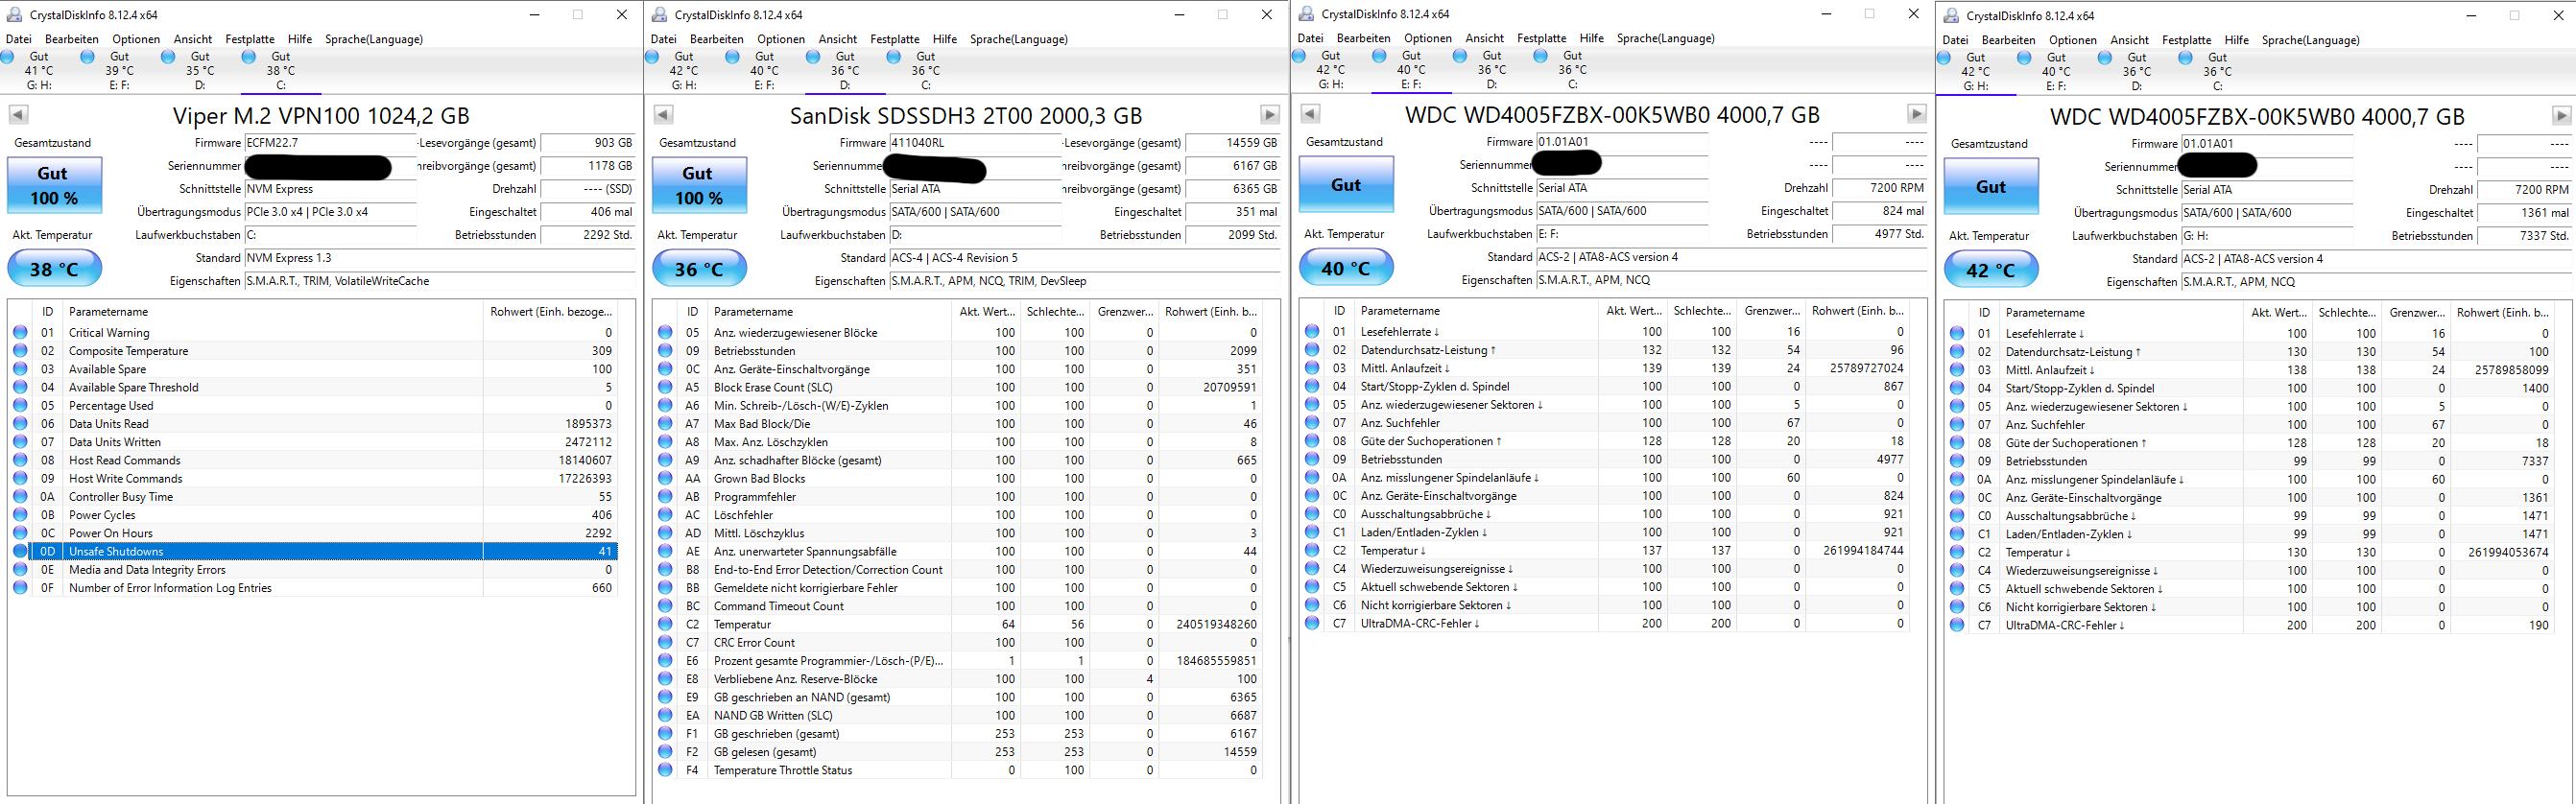Click Drehzahl value 7200 RPM in WDC E: F: window
This screenshot has width=2576, height=804.
(x=1880, y=188)
